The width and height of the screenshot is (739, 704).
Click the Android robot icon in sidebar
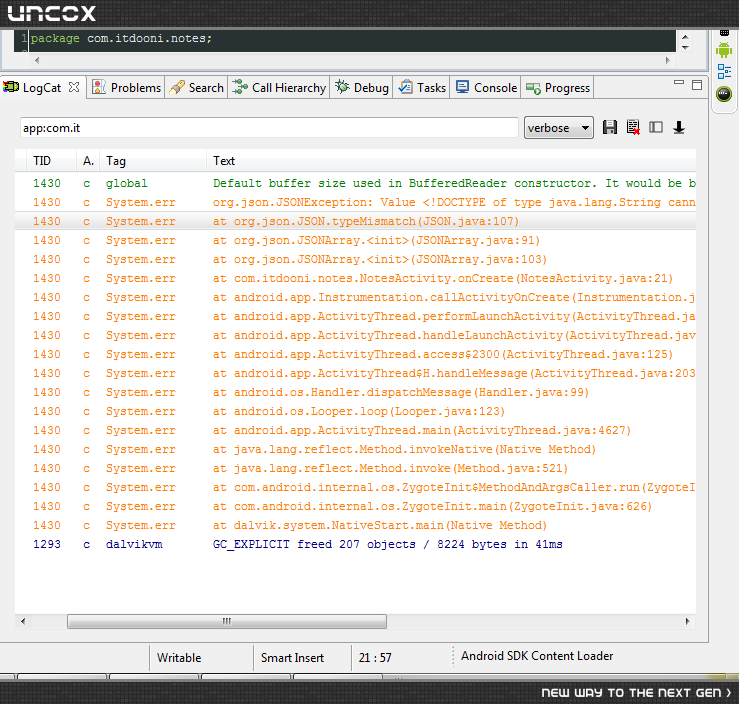click(724, 49)
